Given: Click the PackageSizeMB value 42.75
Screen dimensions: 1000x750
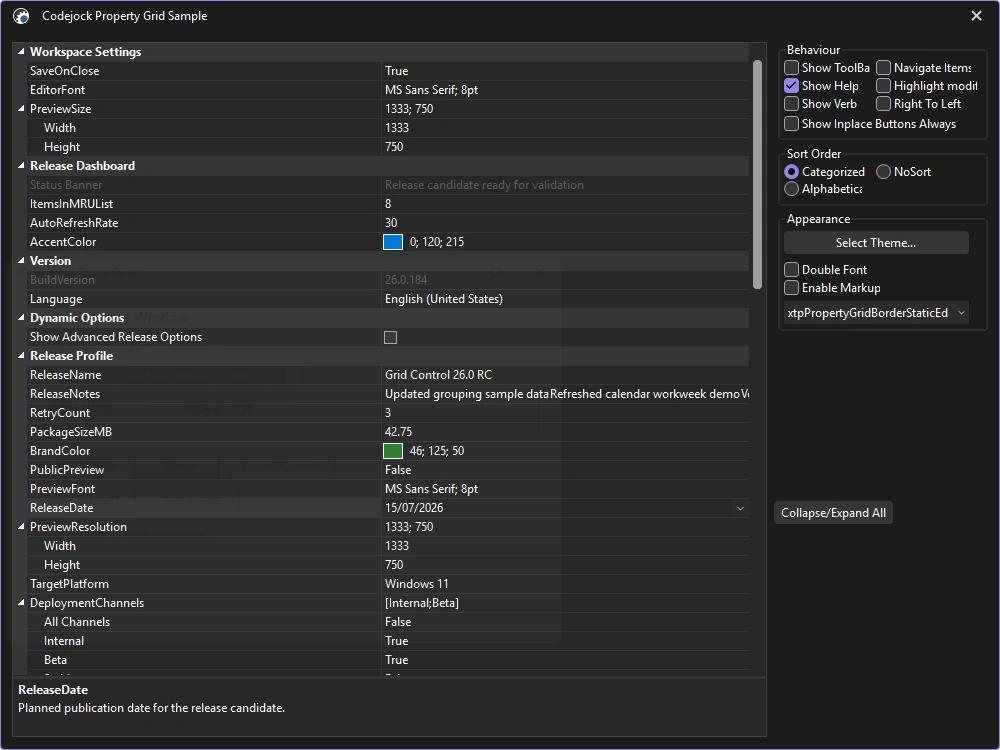Looking at the screenshot, I should pos(565,432).
